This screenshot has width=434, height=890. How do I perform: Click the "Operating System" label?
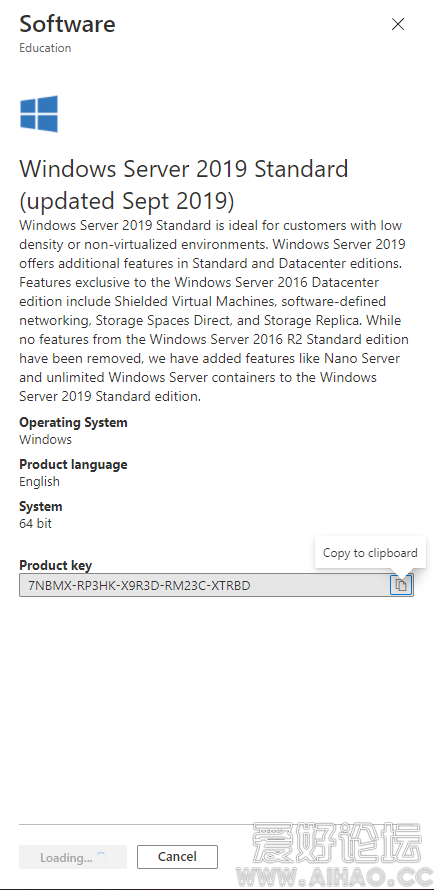(x=73, y=422)
